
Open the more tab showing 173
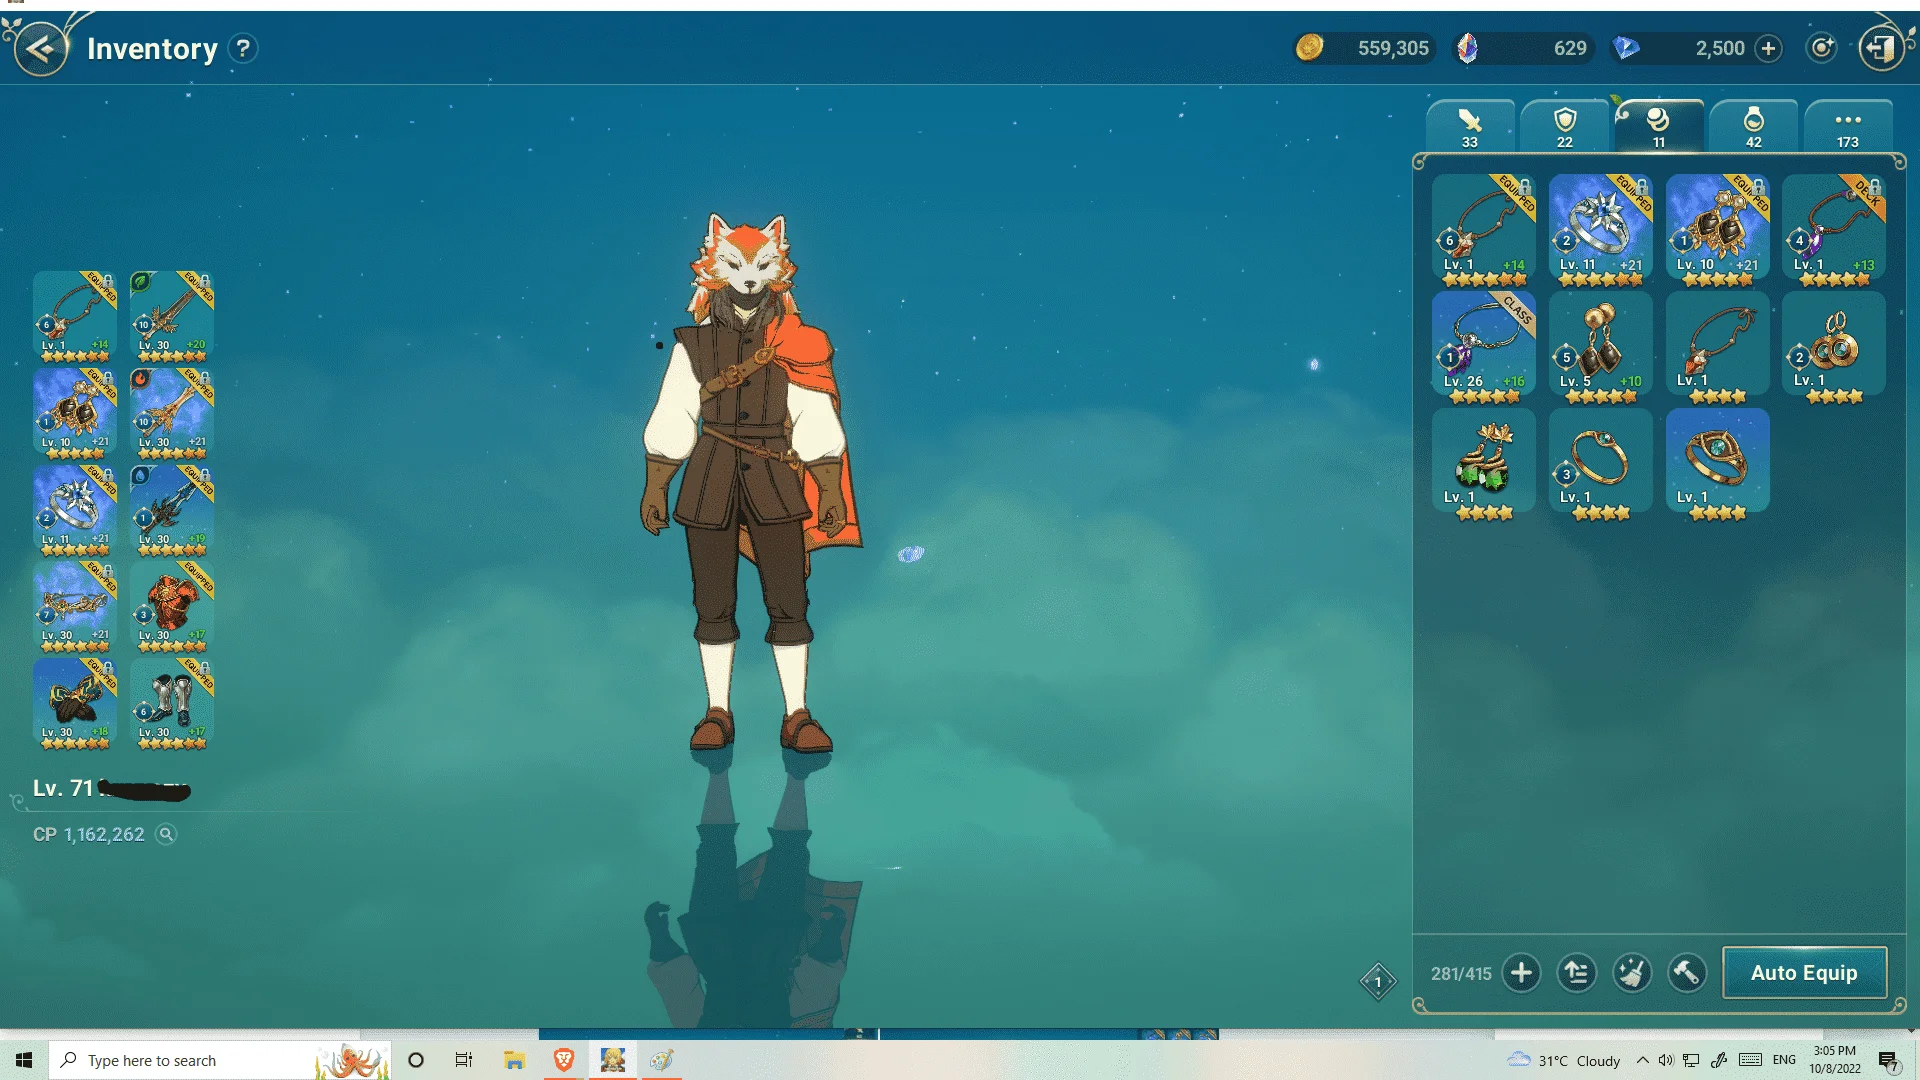click(x=1848, y=127)
